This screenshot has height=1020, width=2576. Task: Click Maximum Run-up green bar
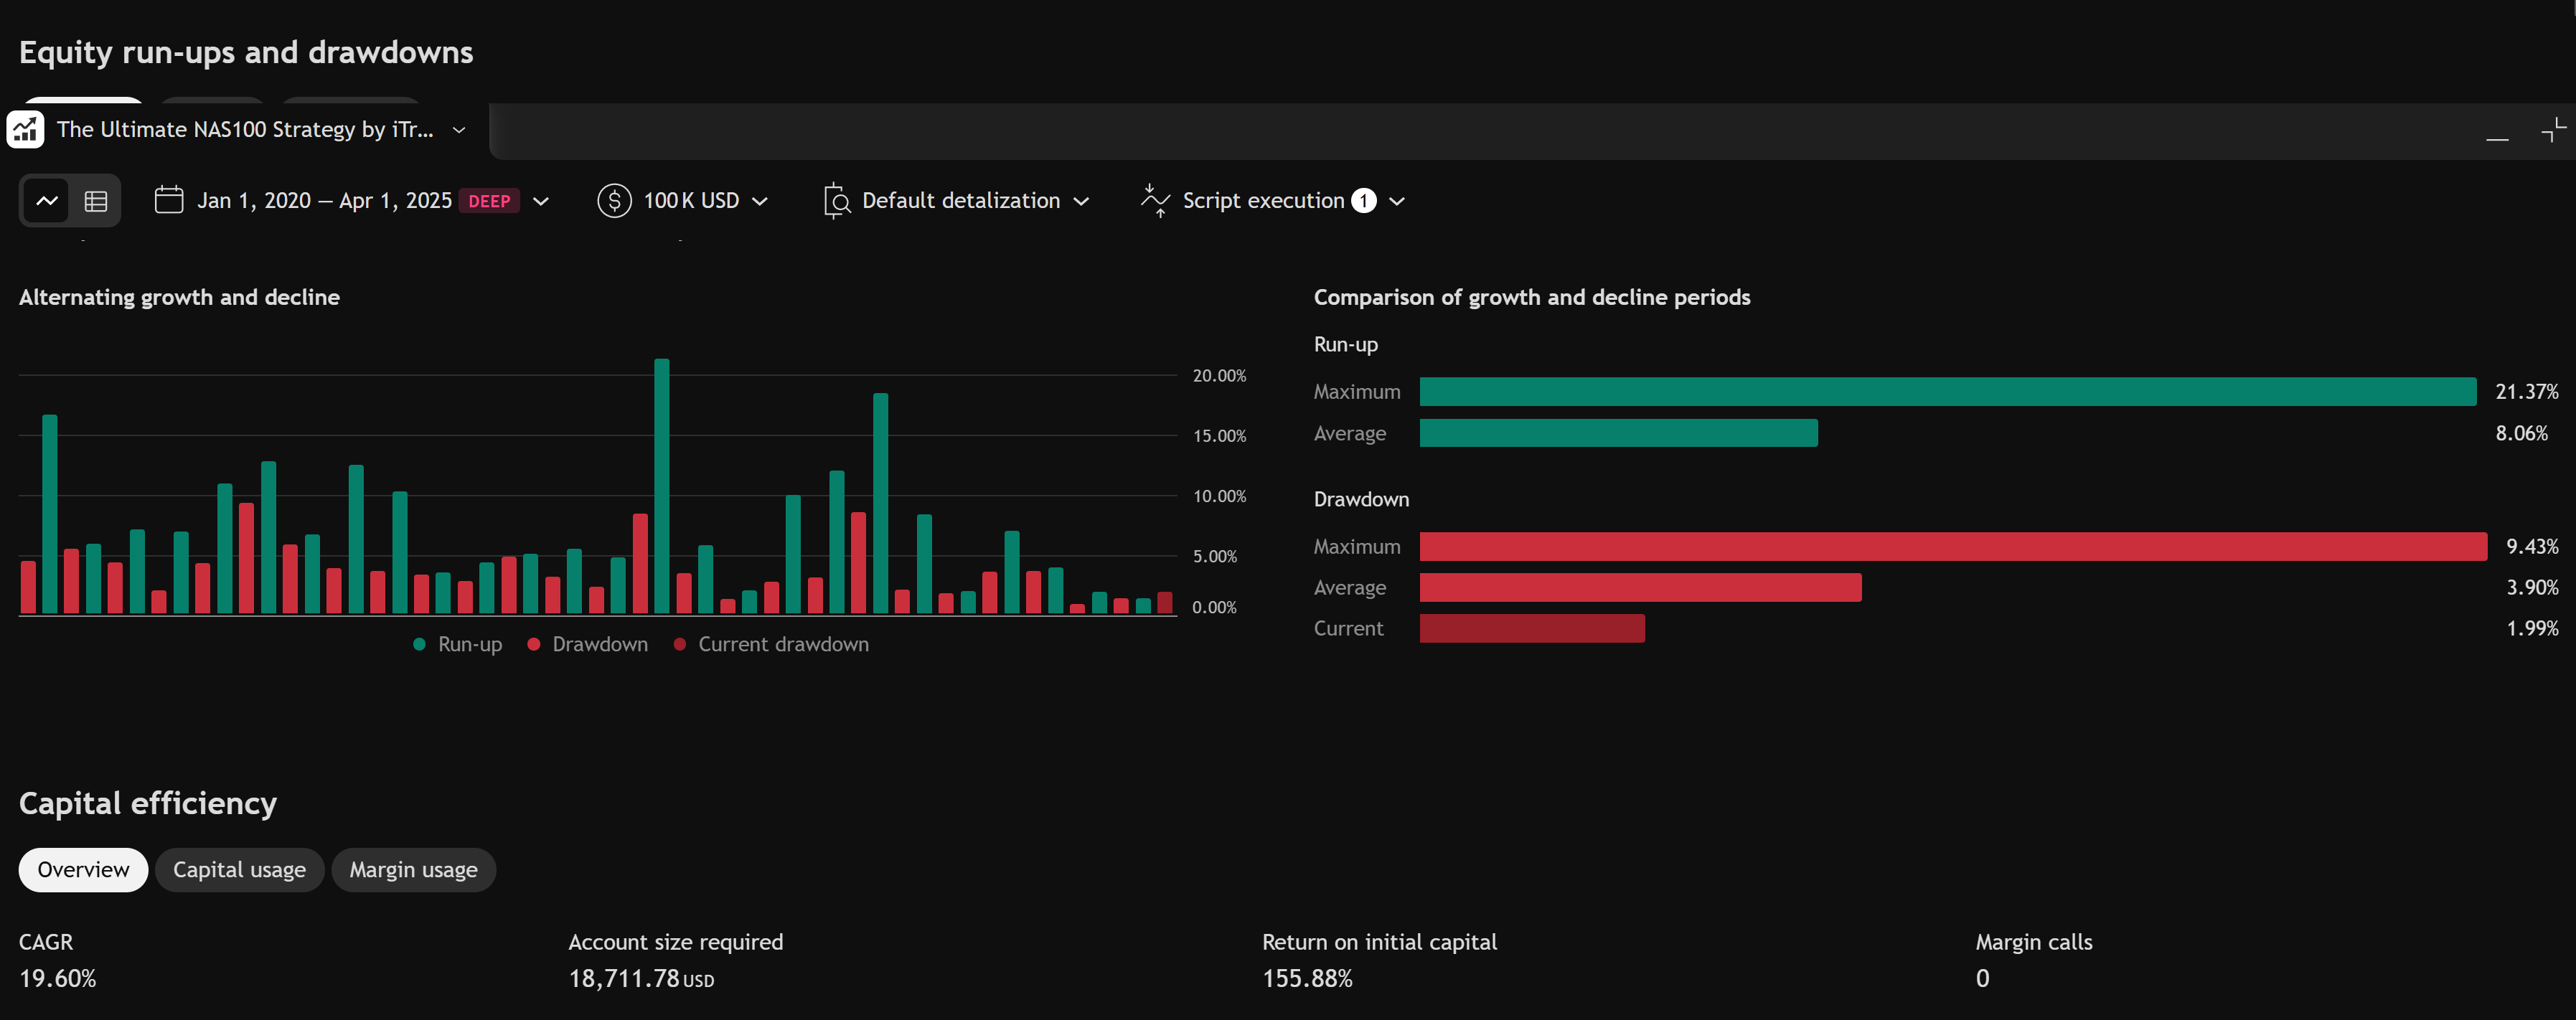(1948, 392)
